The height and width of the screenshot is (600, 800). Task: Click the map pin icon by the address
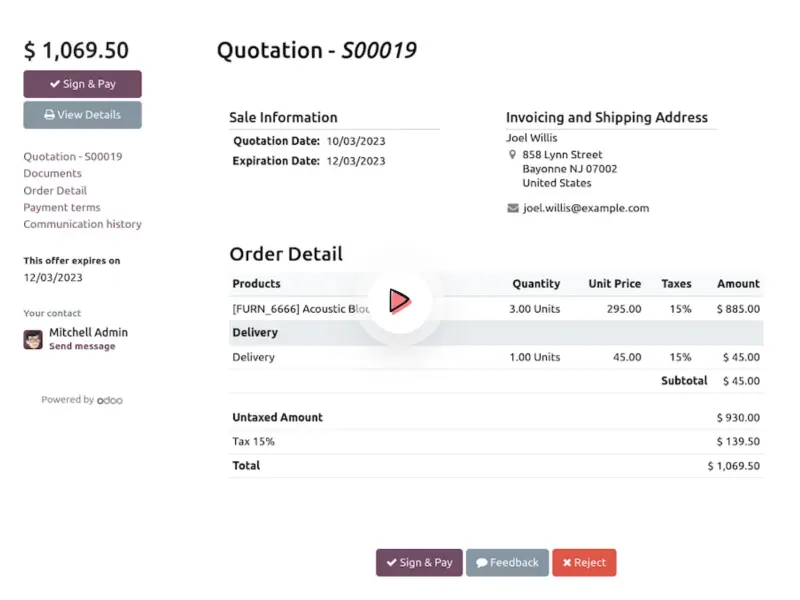click(513, 155)
